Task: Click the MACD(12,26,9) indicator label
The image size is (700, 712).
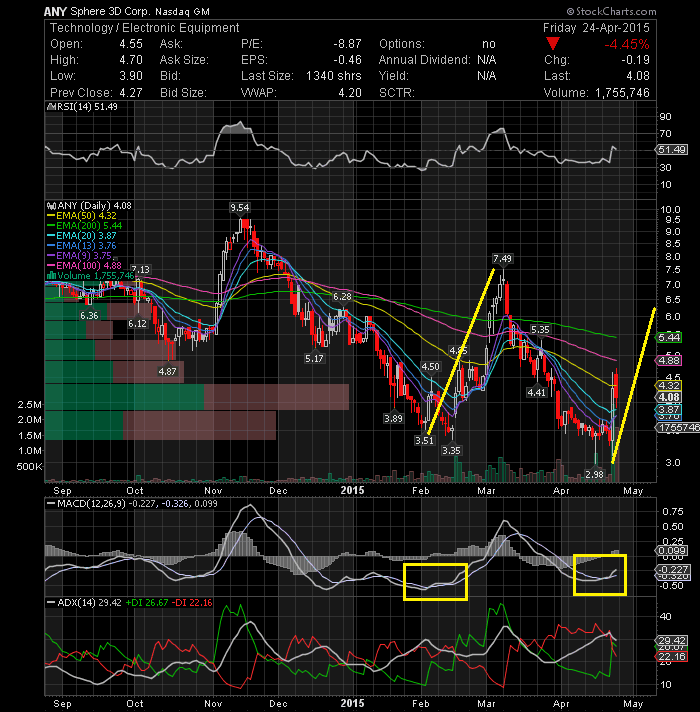Action: (x=91, y=504)
